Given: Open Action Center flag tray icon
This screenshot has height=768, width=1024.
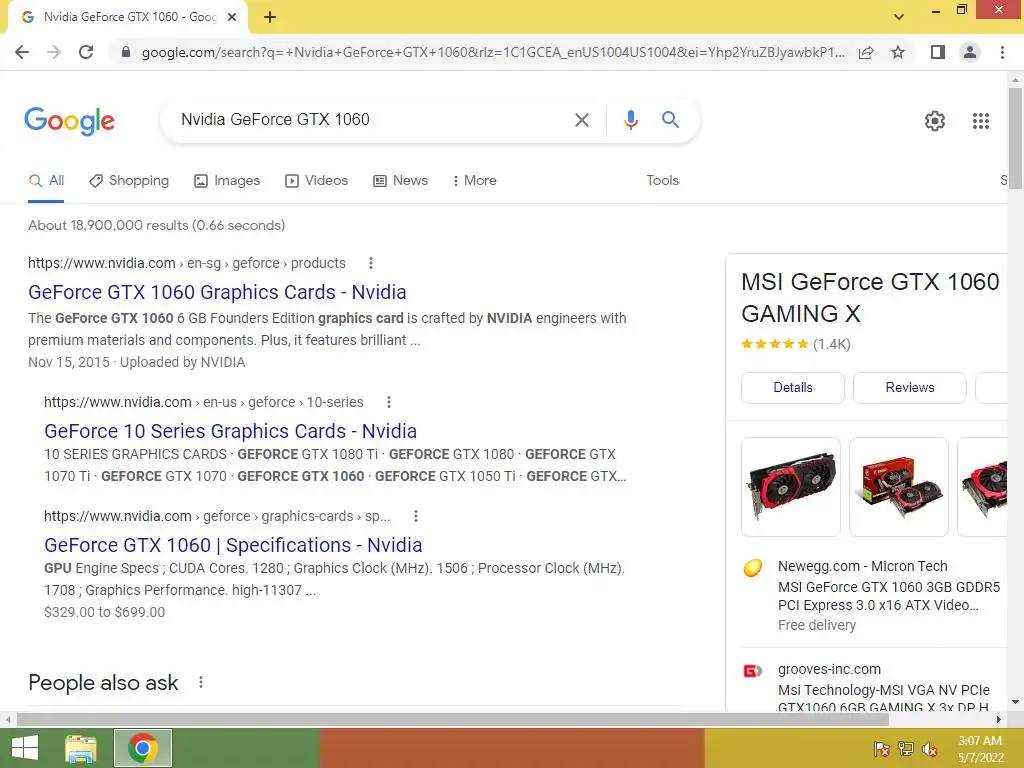Looking at the screenshot, I should click(882, 749).
